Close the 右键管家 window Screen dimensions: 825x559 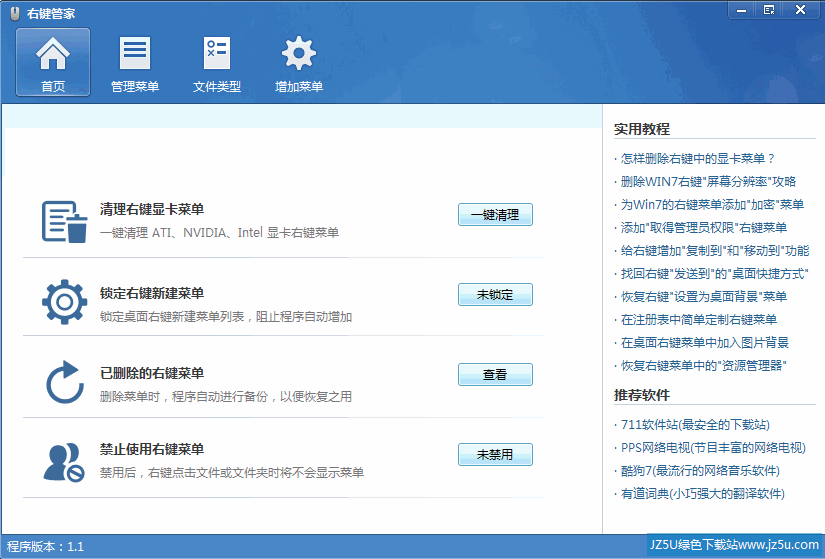click(801, 10)
